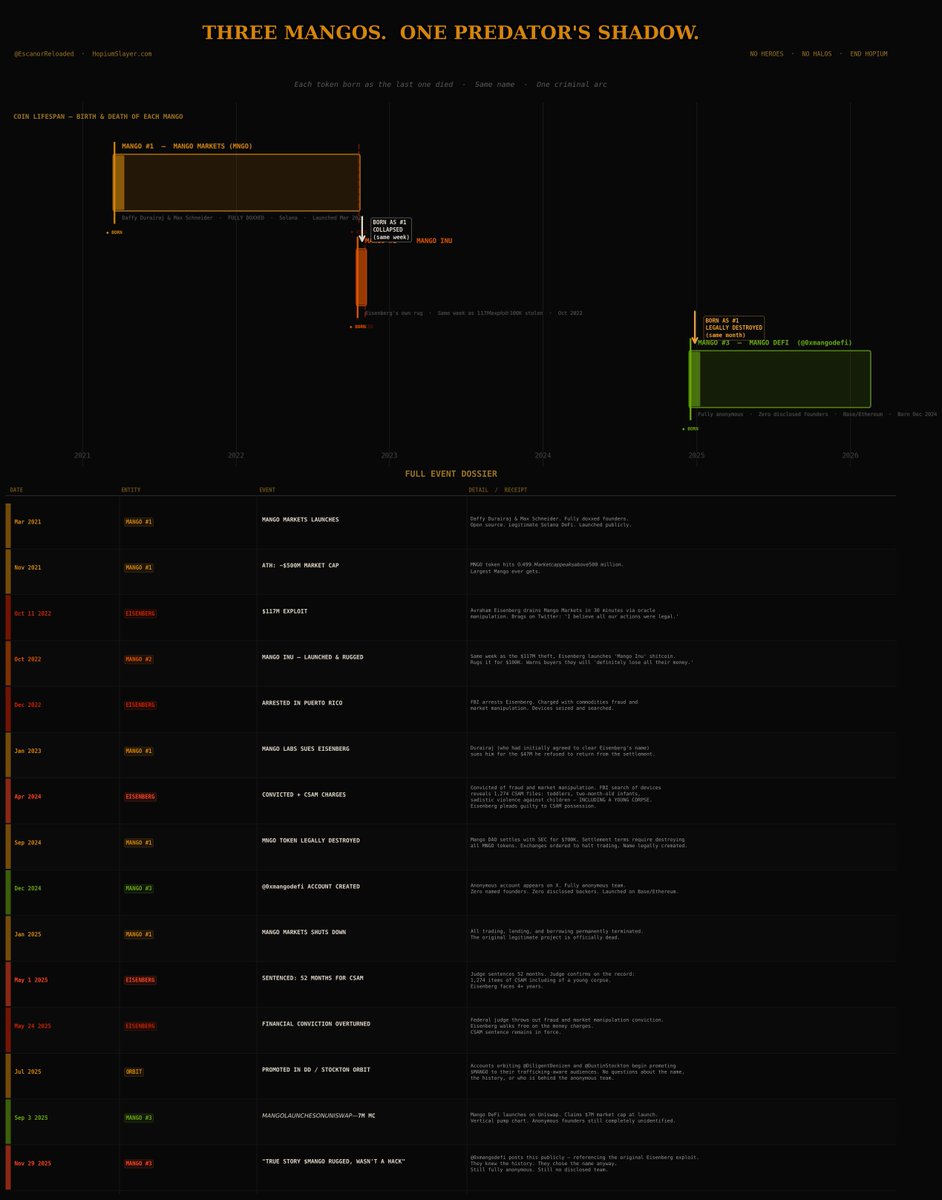Screen dimensions: 942x1200
Task: Click the 'CONVICTED + CSAM CHARGES' event
Action: pyautogui.click(x=305, y=795)
